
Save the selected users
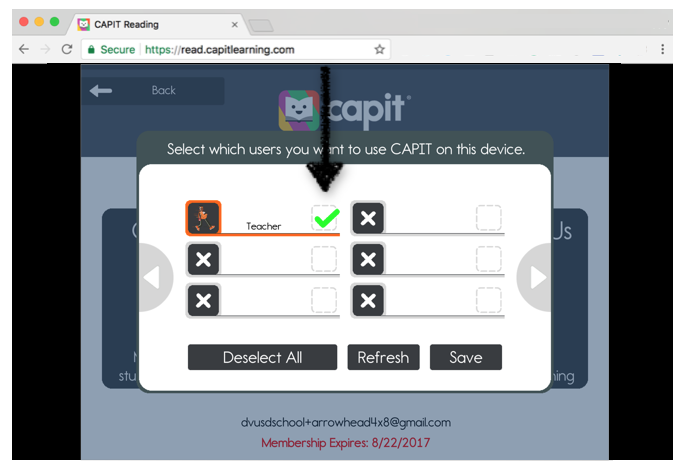coord(466,357)
